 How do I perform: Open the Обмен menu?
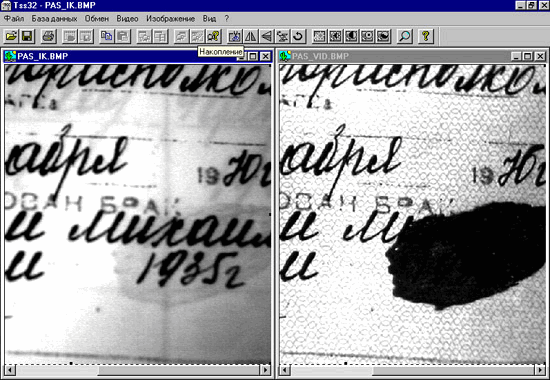click(x=97, y=19)
